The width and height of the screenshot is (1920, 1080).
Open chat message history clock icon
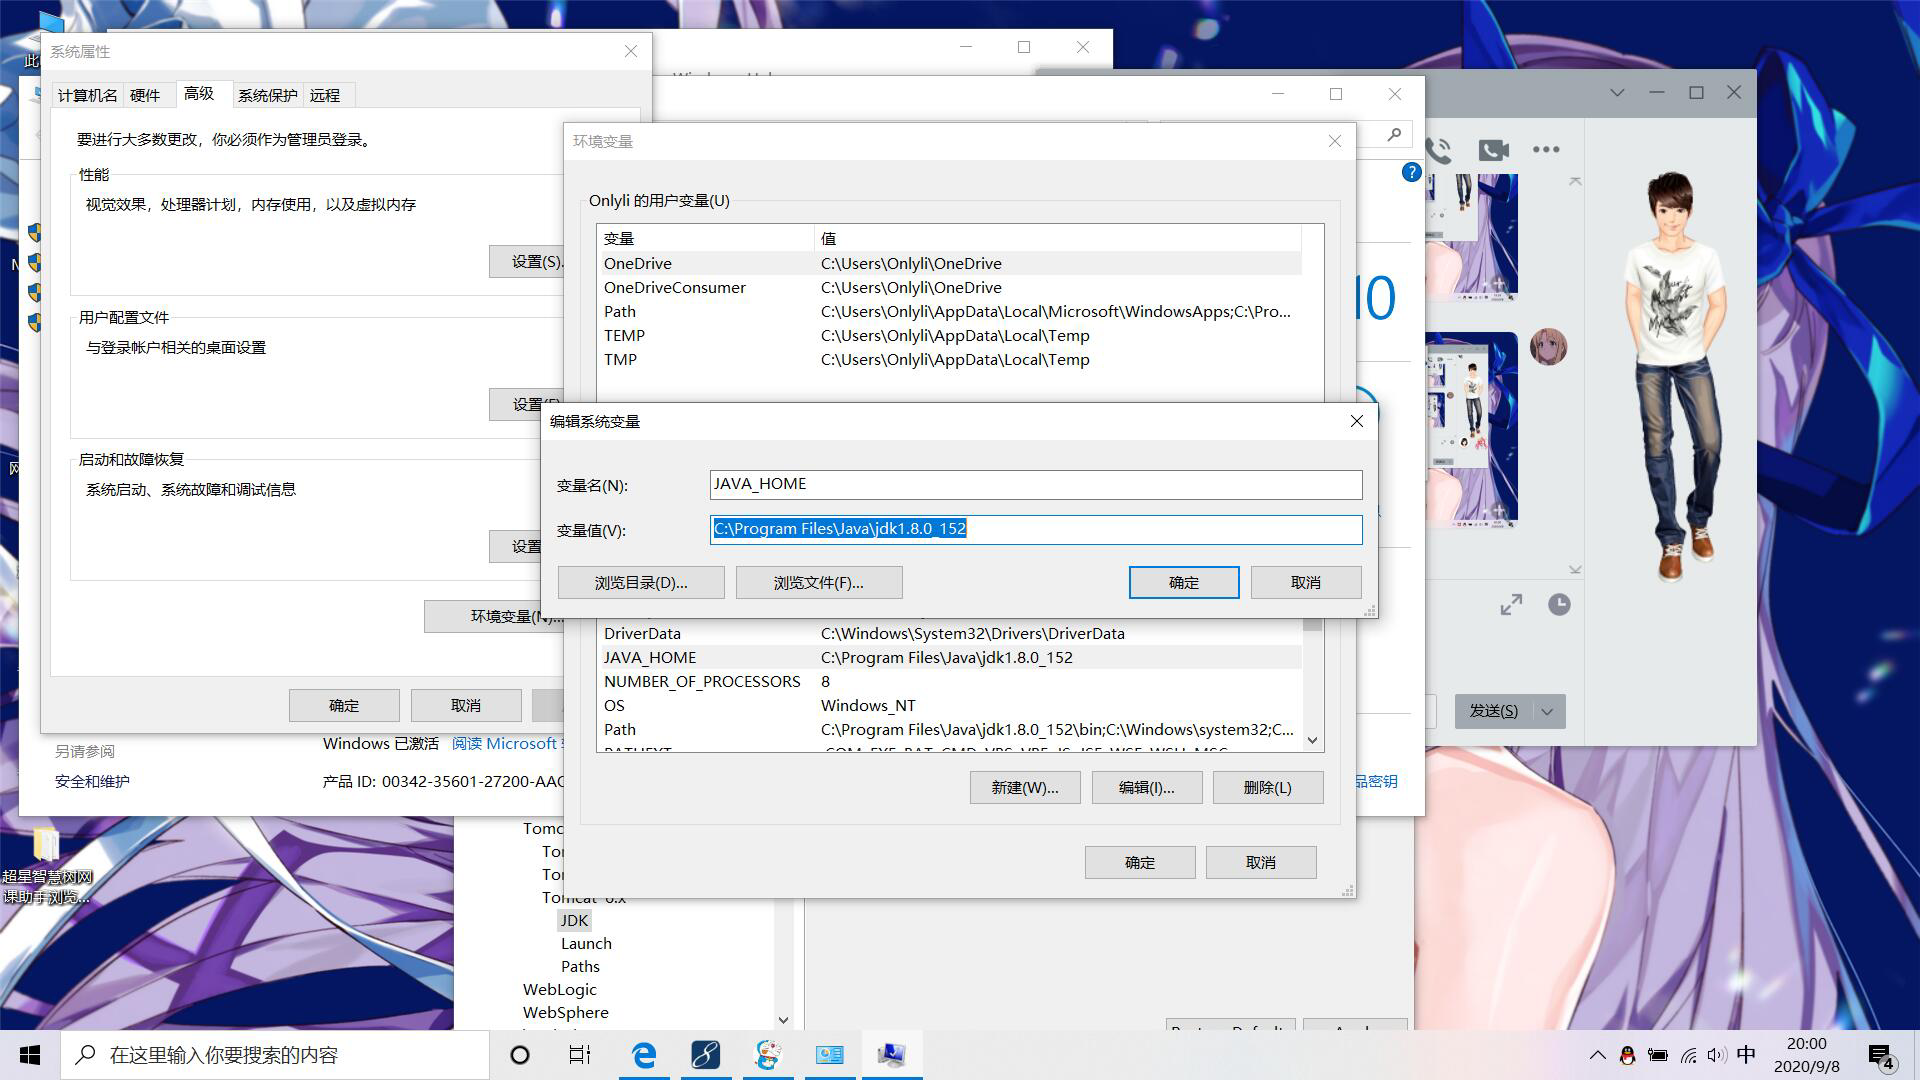[x=1559, y=604]
